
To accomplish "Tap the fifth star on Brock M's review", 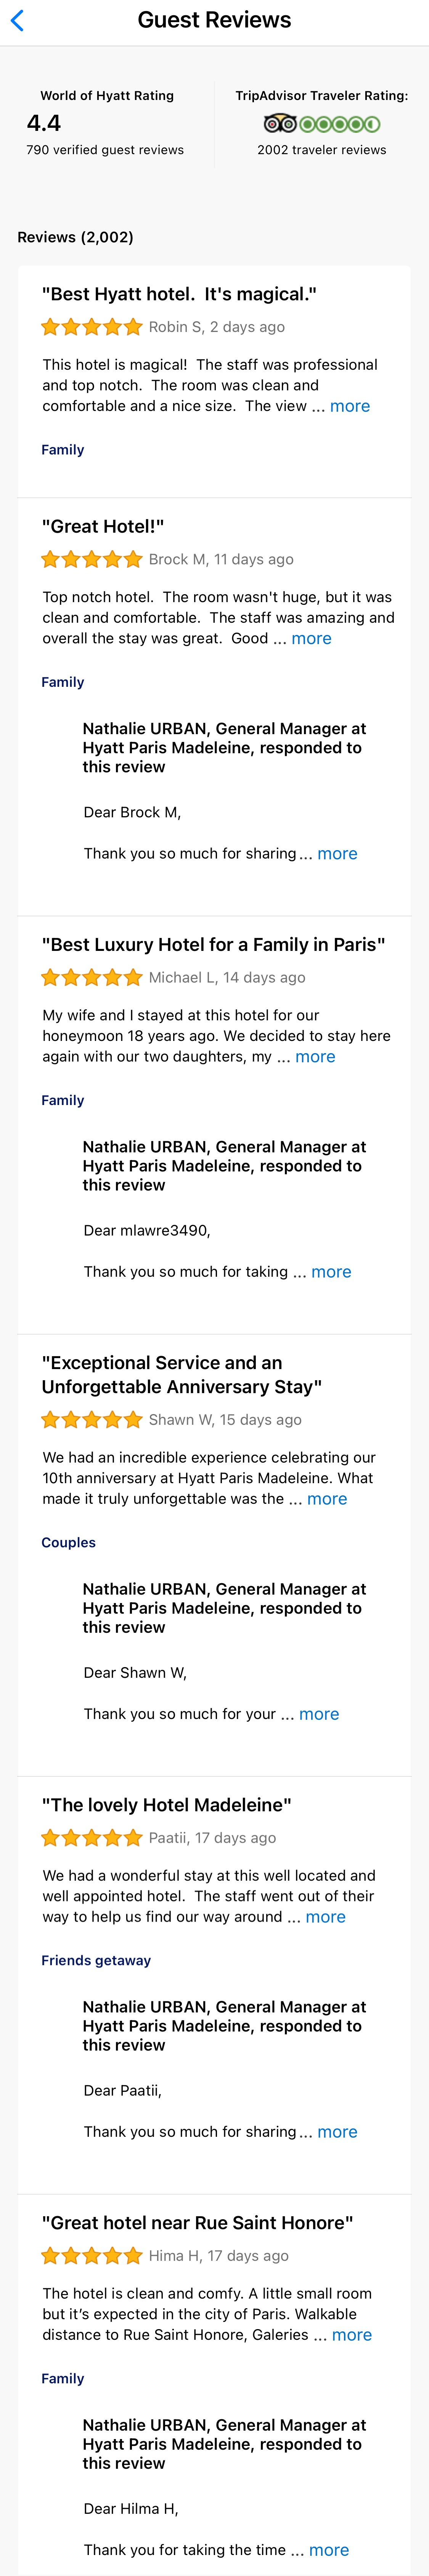I will [135, 558].
